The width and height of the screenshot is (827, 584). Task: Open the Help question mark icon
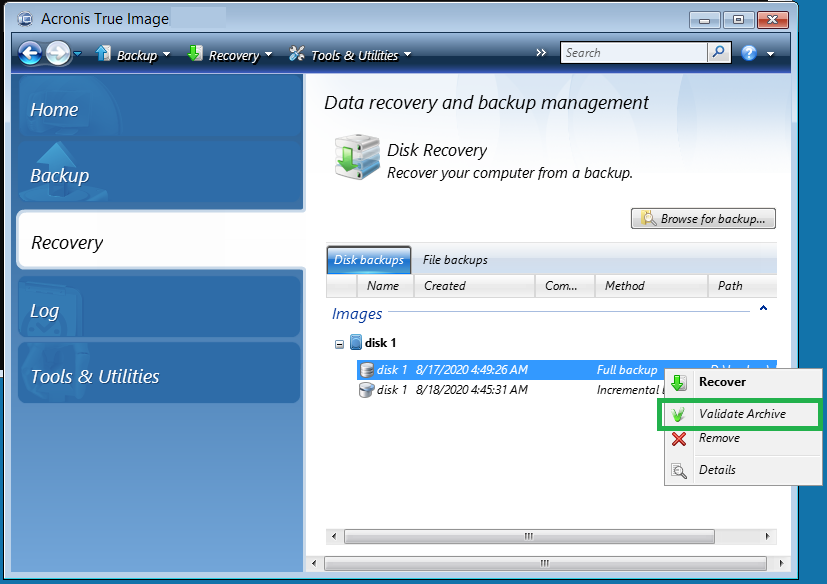[x=749, y=52]
